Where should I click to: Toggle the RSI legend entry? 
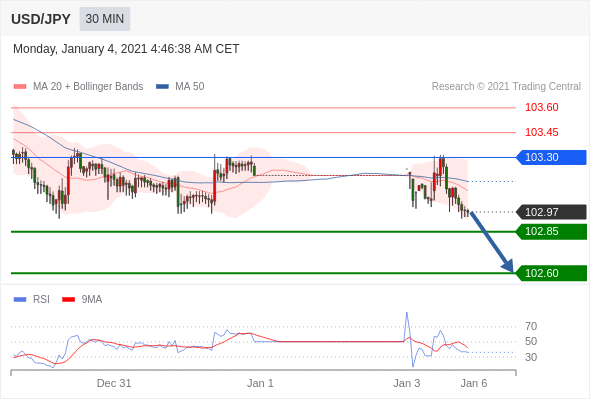32,300
